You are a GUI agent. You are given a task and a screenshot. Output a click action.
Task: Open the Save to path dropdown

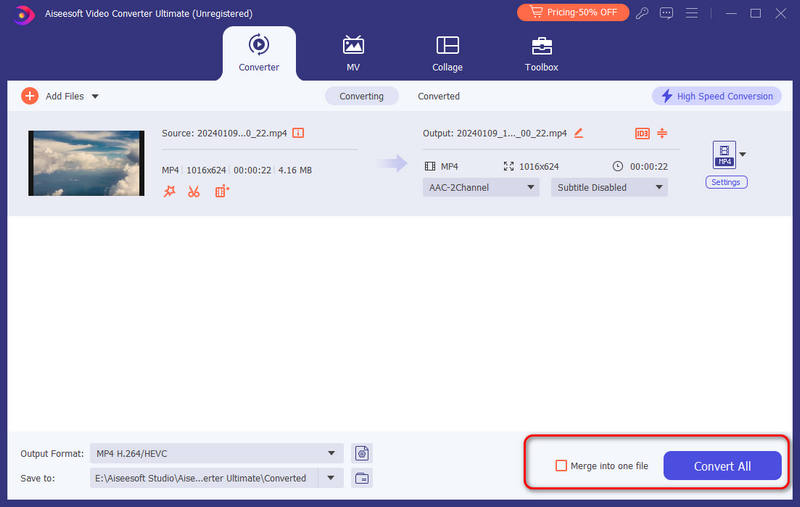click(331, 478)
